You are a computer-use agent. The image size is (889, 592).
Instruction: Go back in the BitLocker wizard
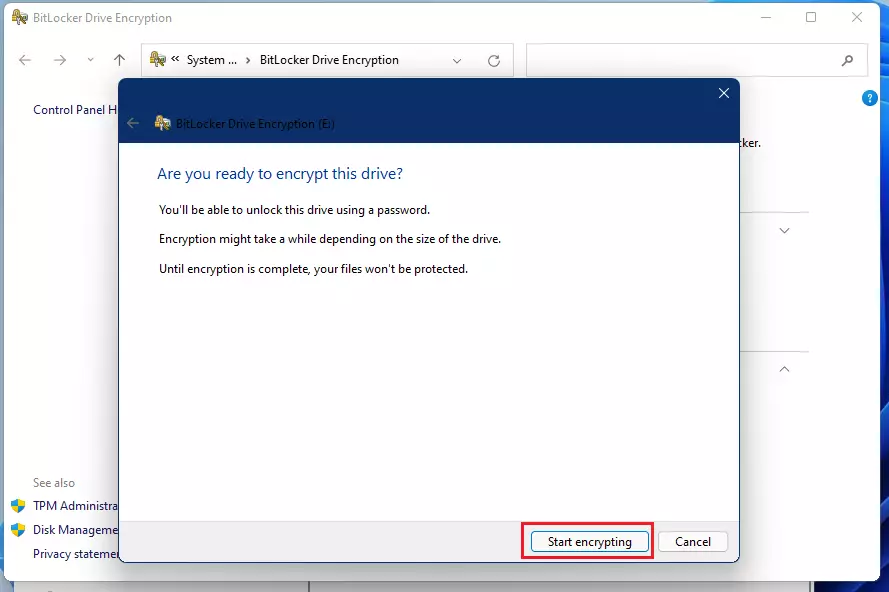pos(133,123)
